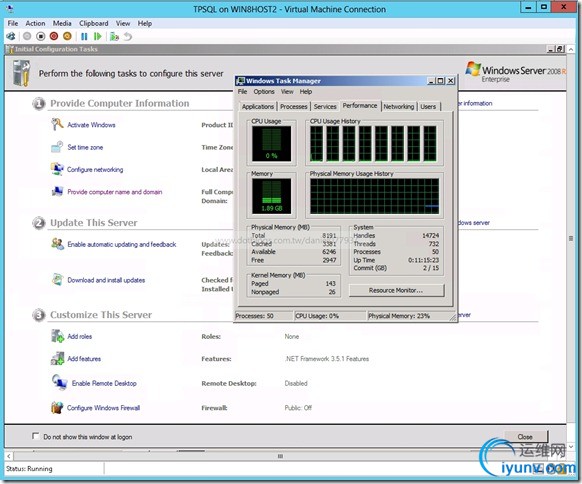Select the Performance tab
Image resolution: width=582 pixels, height=484 pixels.
[x=360, y=106]
